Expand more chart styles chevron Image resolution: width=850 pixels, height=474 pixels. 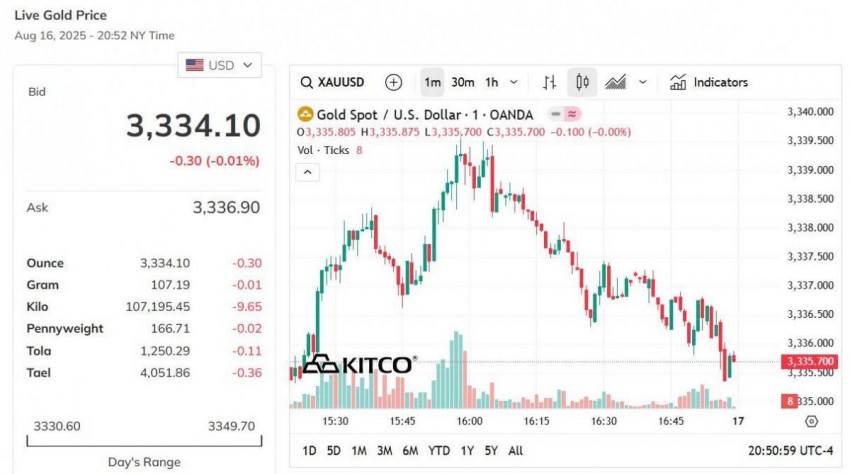point(643,82)
